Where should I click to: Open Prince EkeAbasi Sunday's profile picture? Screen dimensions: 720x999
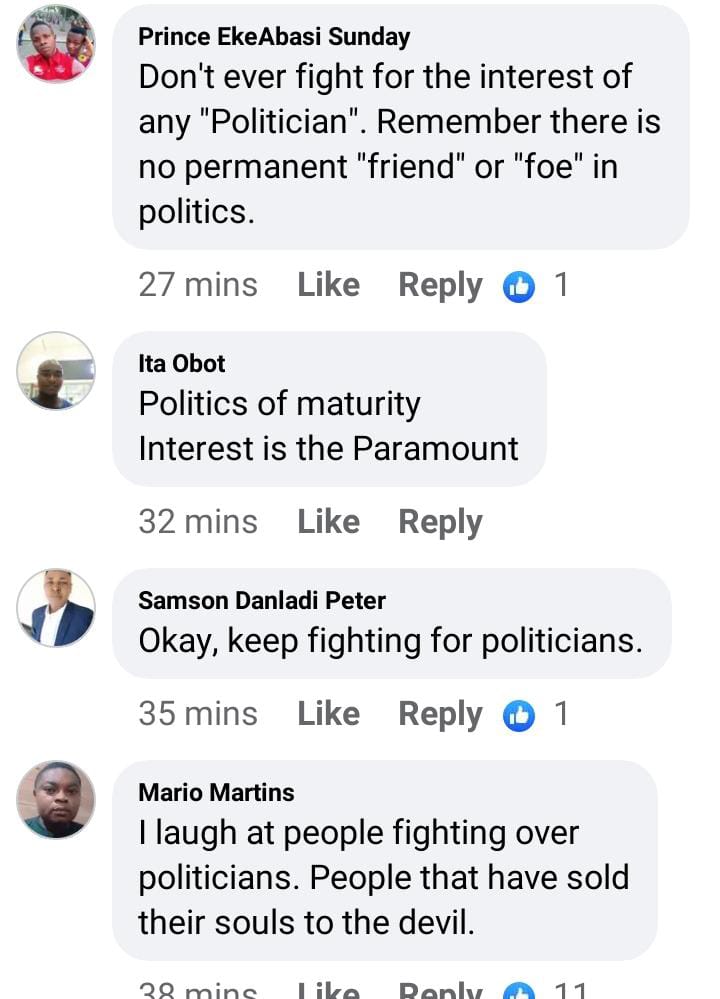click(x=56, y=44)
